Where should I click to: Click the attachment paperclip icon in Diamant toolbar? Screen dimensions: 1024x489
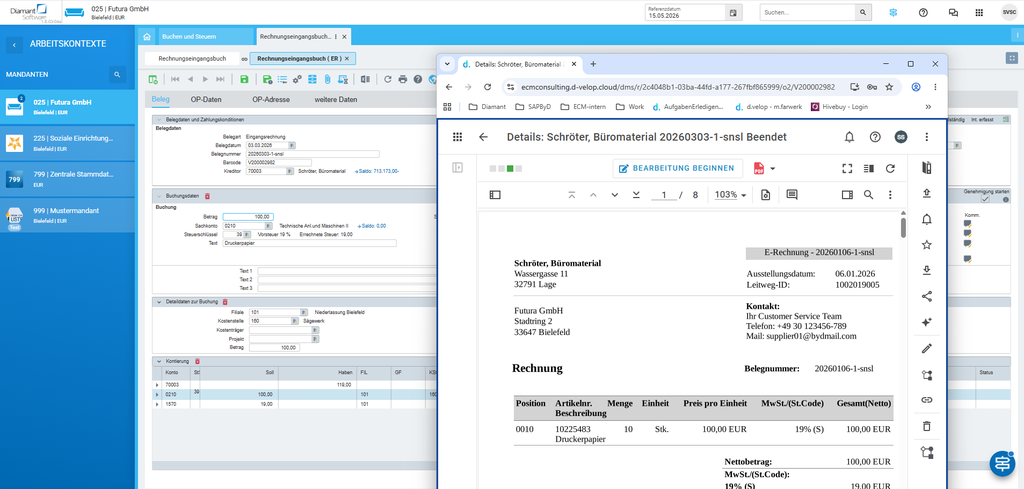(x=327, y=79)
